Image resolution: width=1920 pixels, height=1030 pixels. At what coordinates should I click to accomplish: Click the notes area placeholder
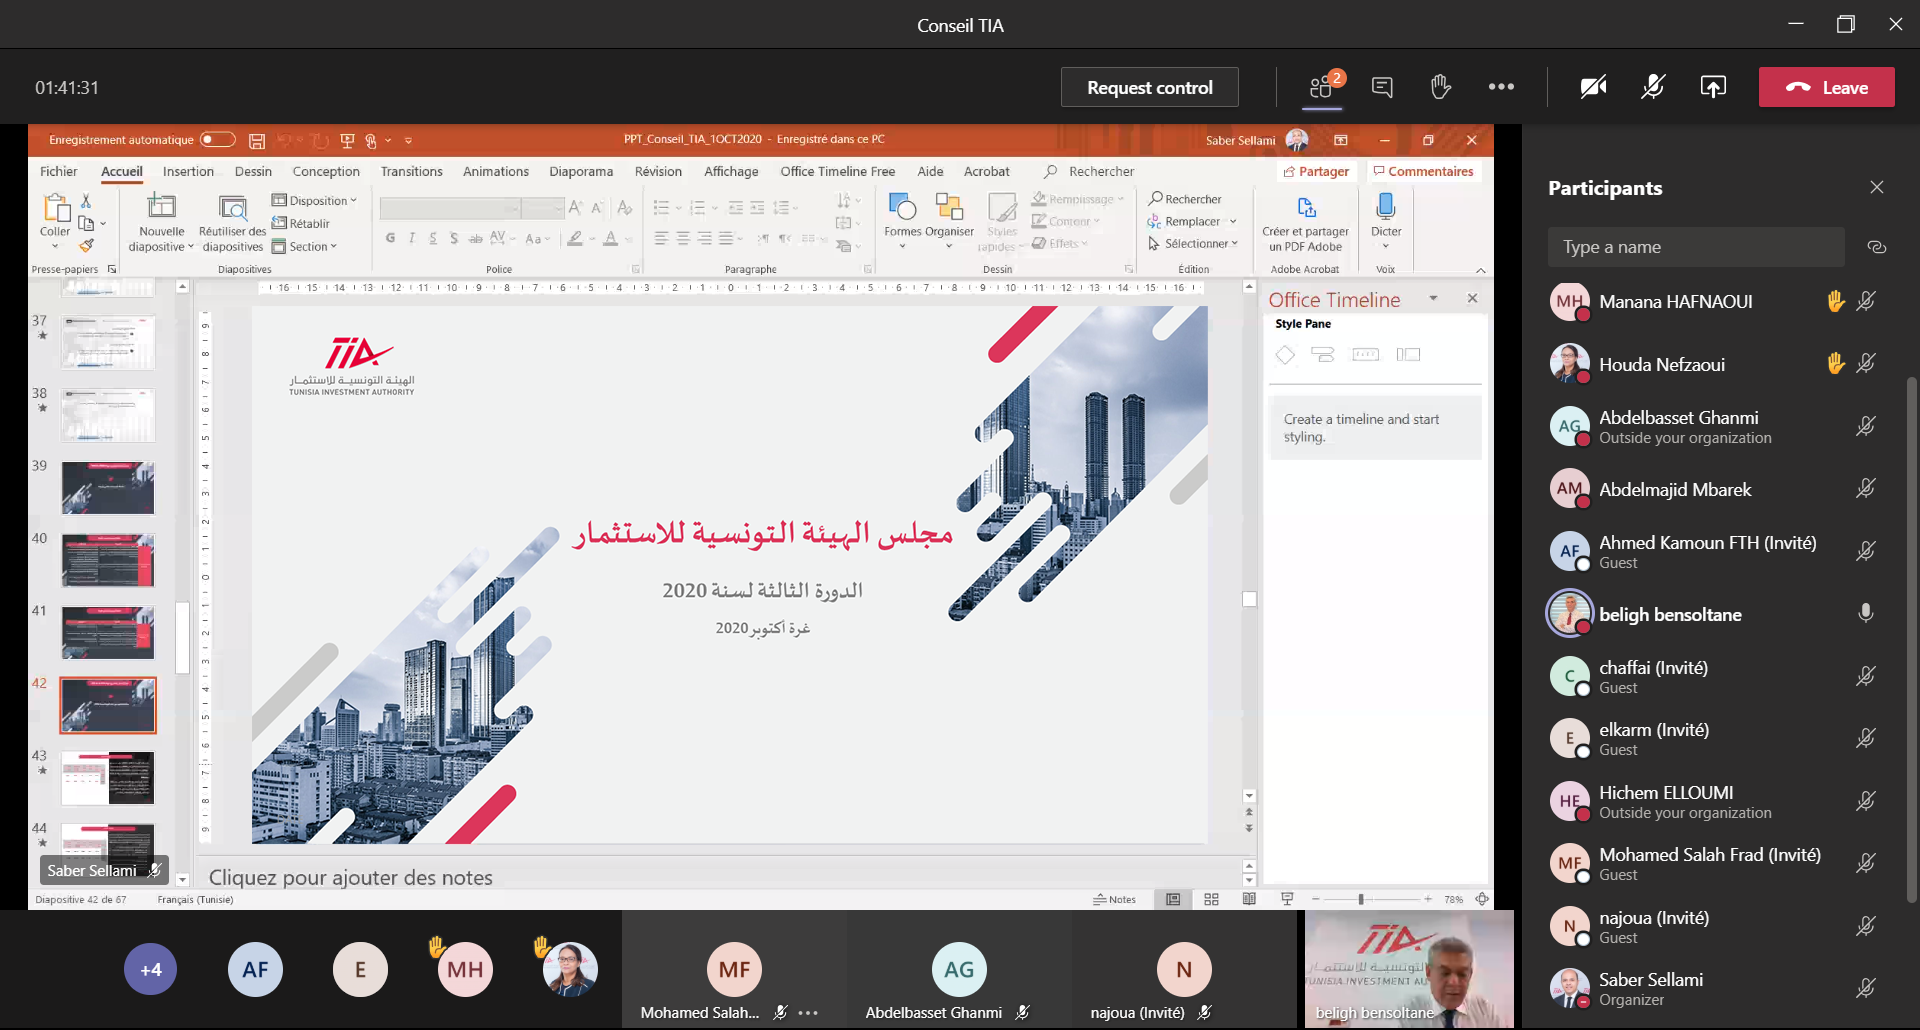coord(350,877)
